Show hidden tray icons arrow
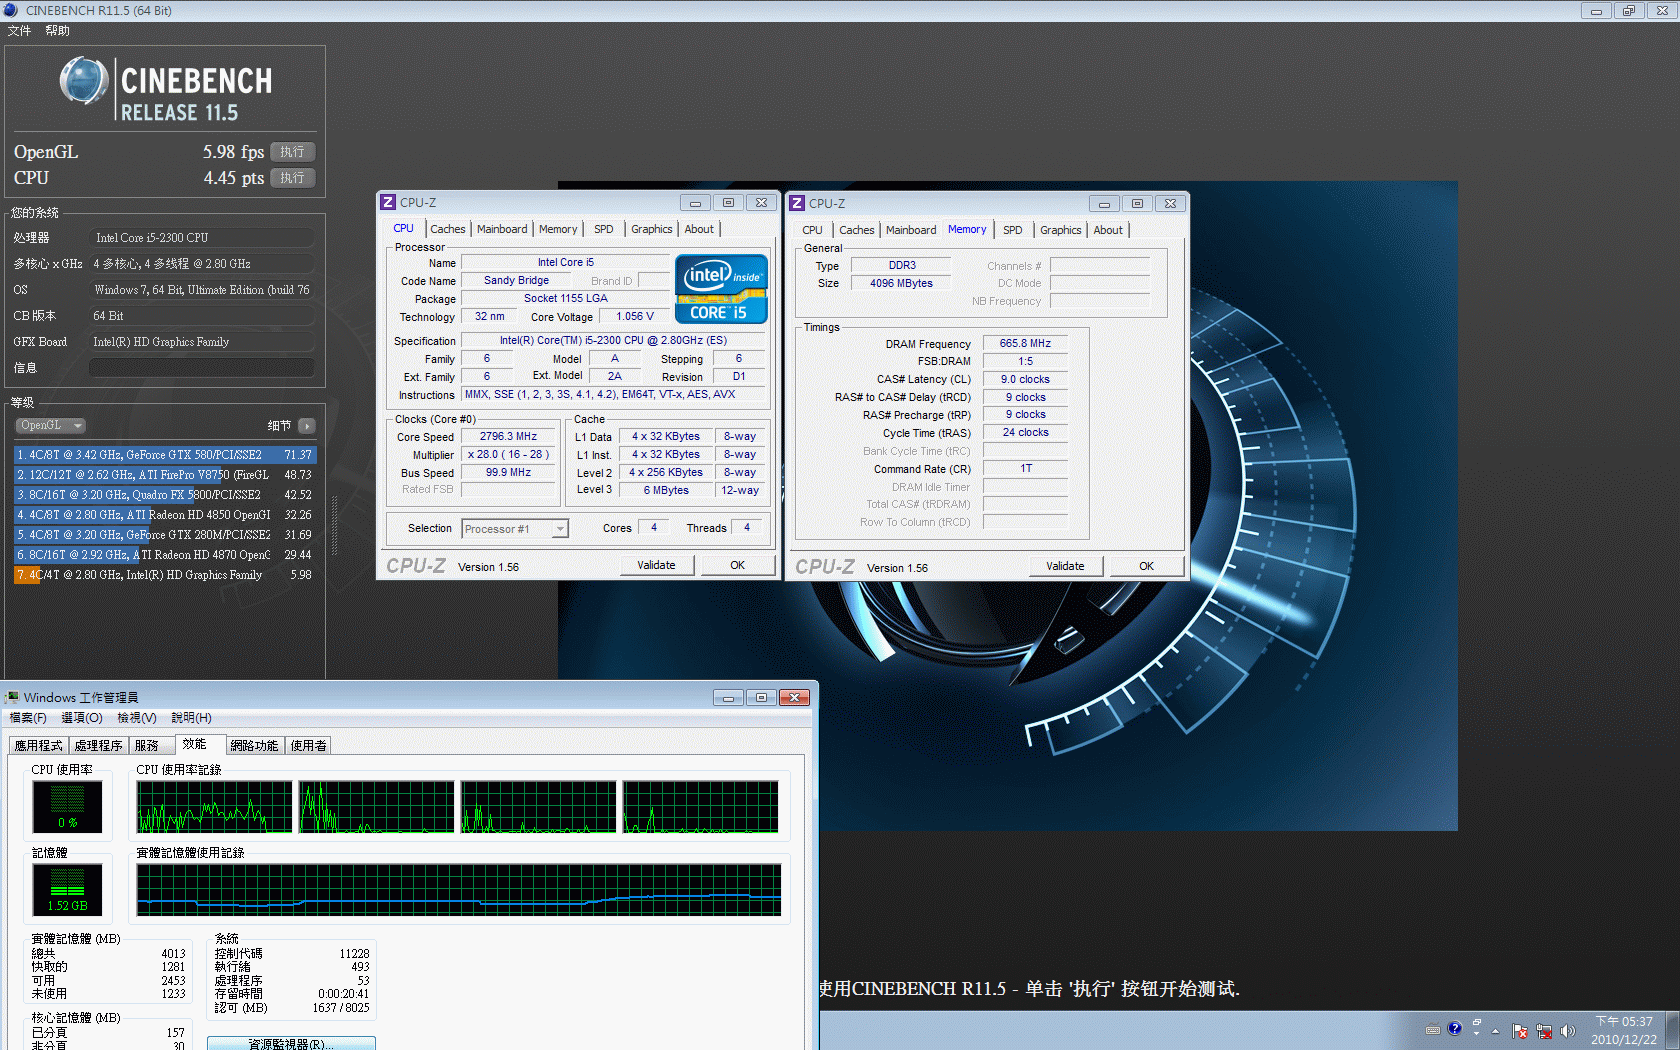Image resolution: width=1680 pixels, height=1050 pixels. 1496,1031
